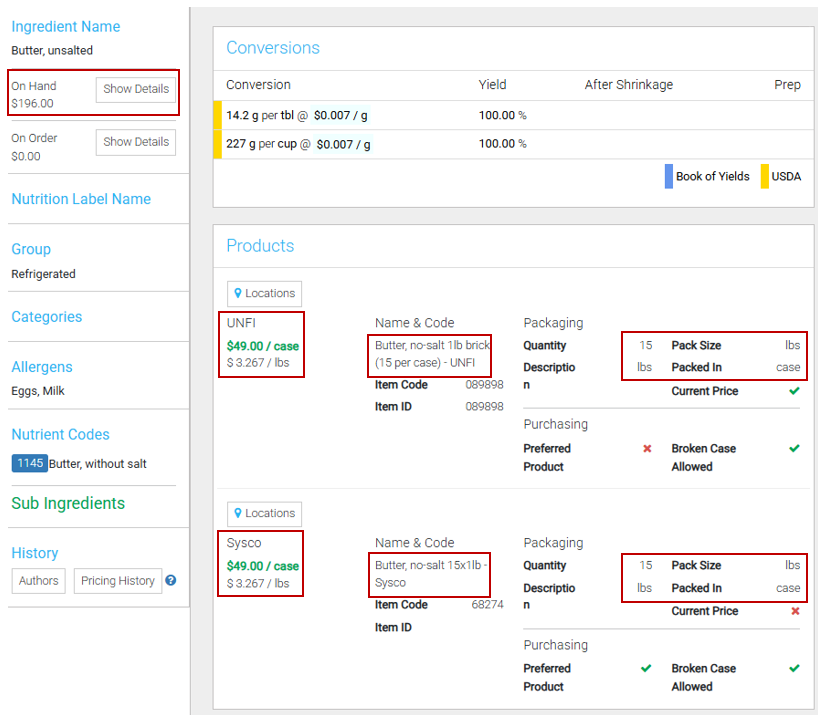Open the help icon beside Pricing History
The height and width of the screenshot is (715, 818).
point(169,580)
